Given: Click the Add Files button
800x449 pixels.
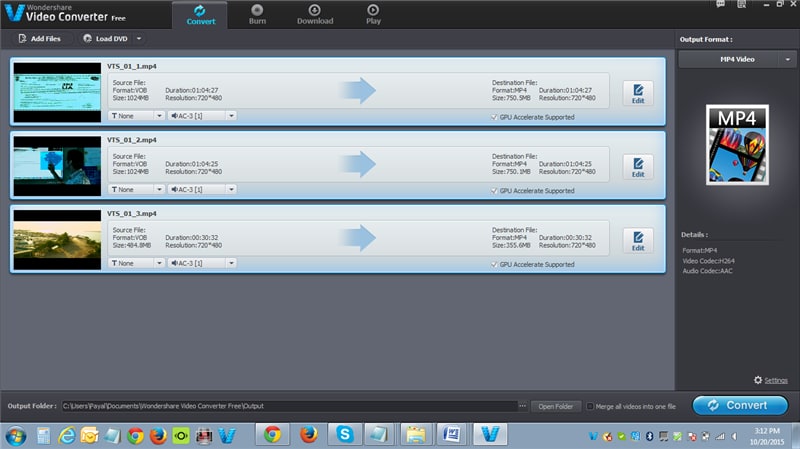Looking at the screenshot, I should click(x=39, y=39).
